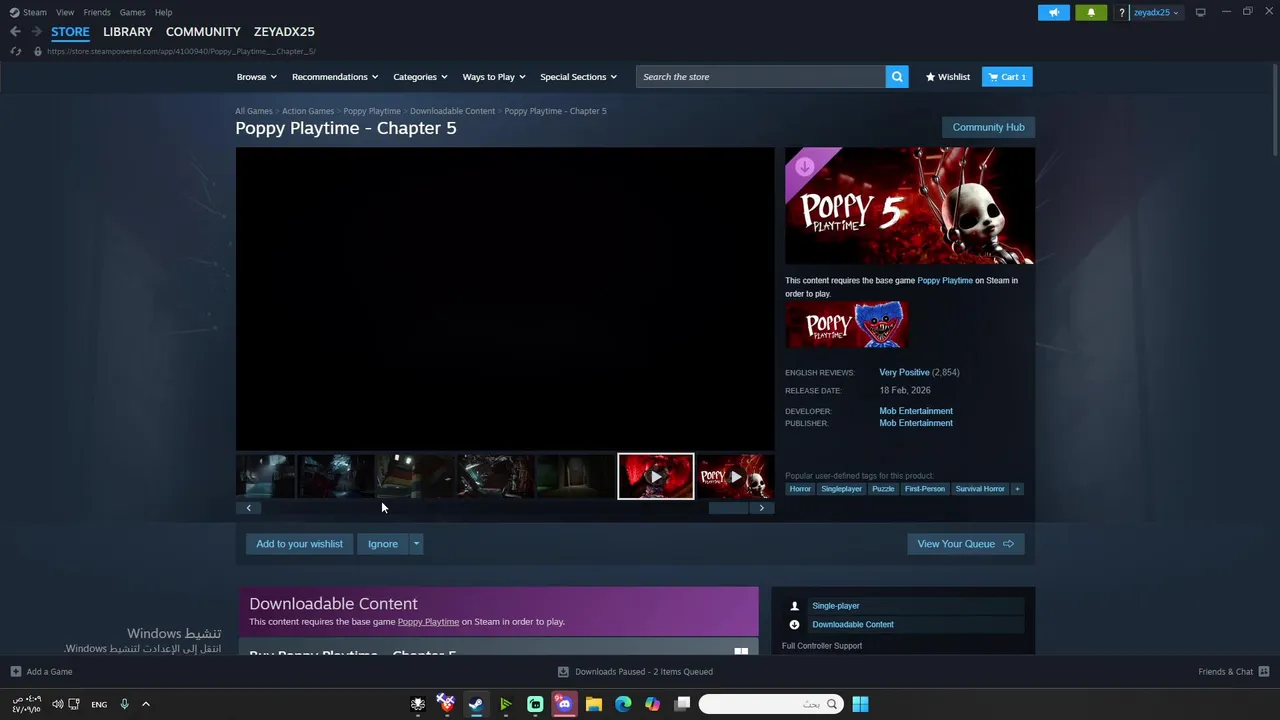
Task: Expand the Special Sections dropdown
Action: pos(578,77)
